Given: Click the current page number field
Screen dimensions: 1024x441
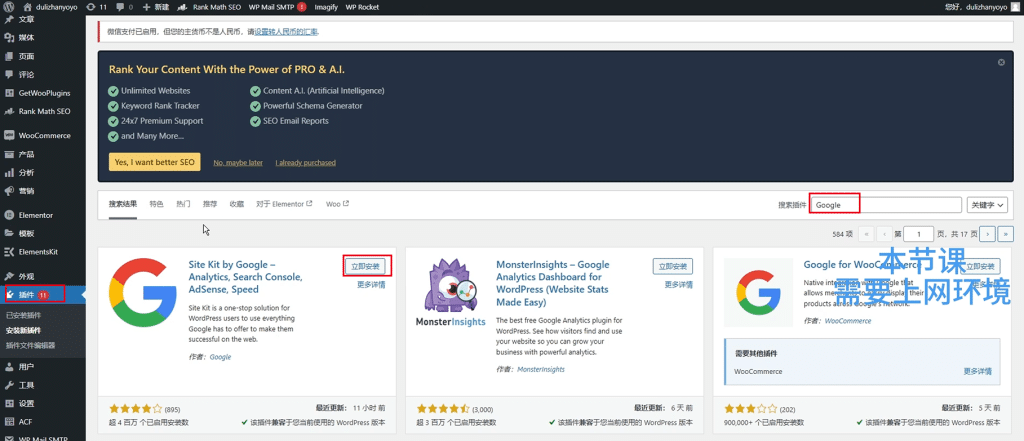Looking at the screenshot, I should [x=919, y=233].
